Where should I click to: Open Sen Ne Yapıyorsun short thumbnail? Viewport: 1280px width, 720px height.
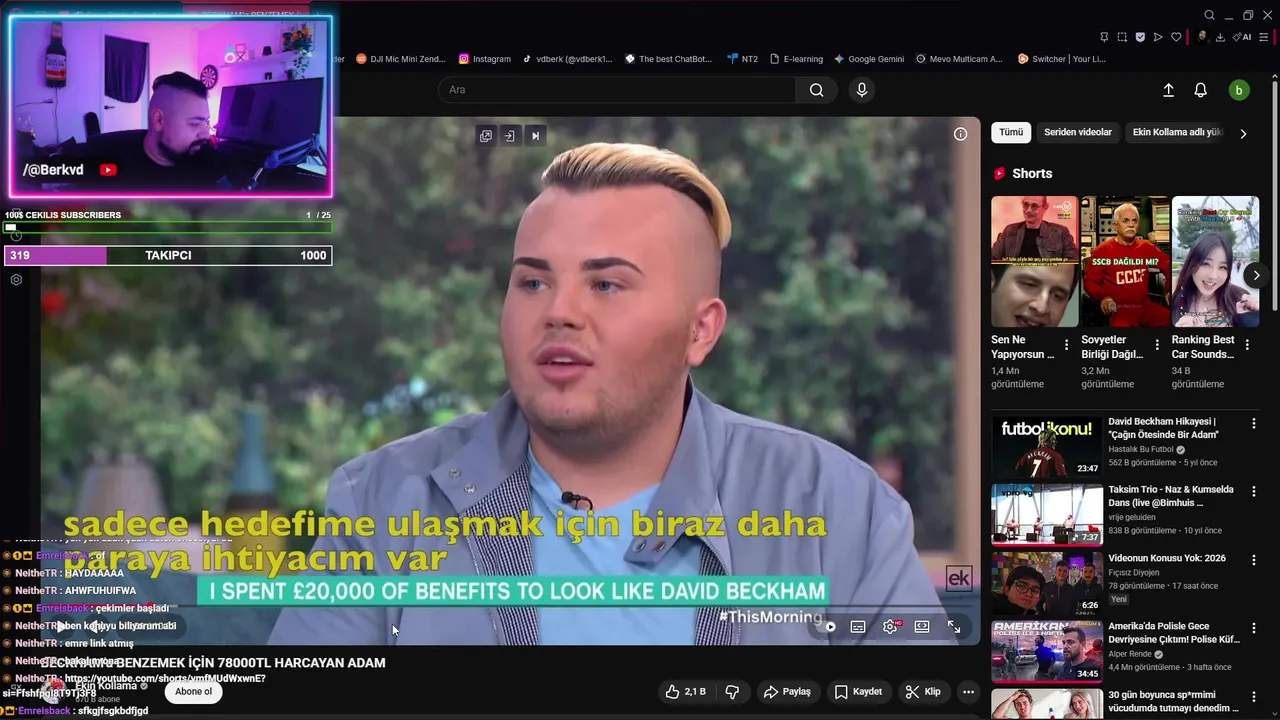1035,261
